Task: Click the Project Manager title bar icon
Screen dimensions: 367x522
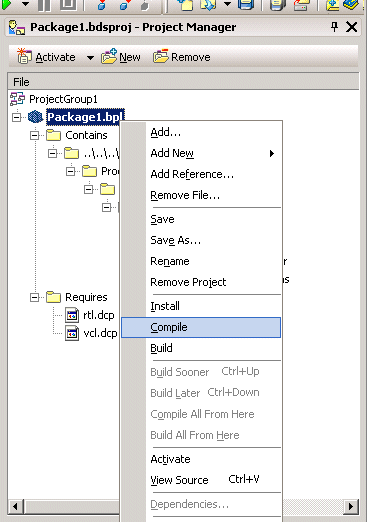Action: (17, 27)
